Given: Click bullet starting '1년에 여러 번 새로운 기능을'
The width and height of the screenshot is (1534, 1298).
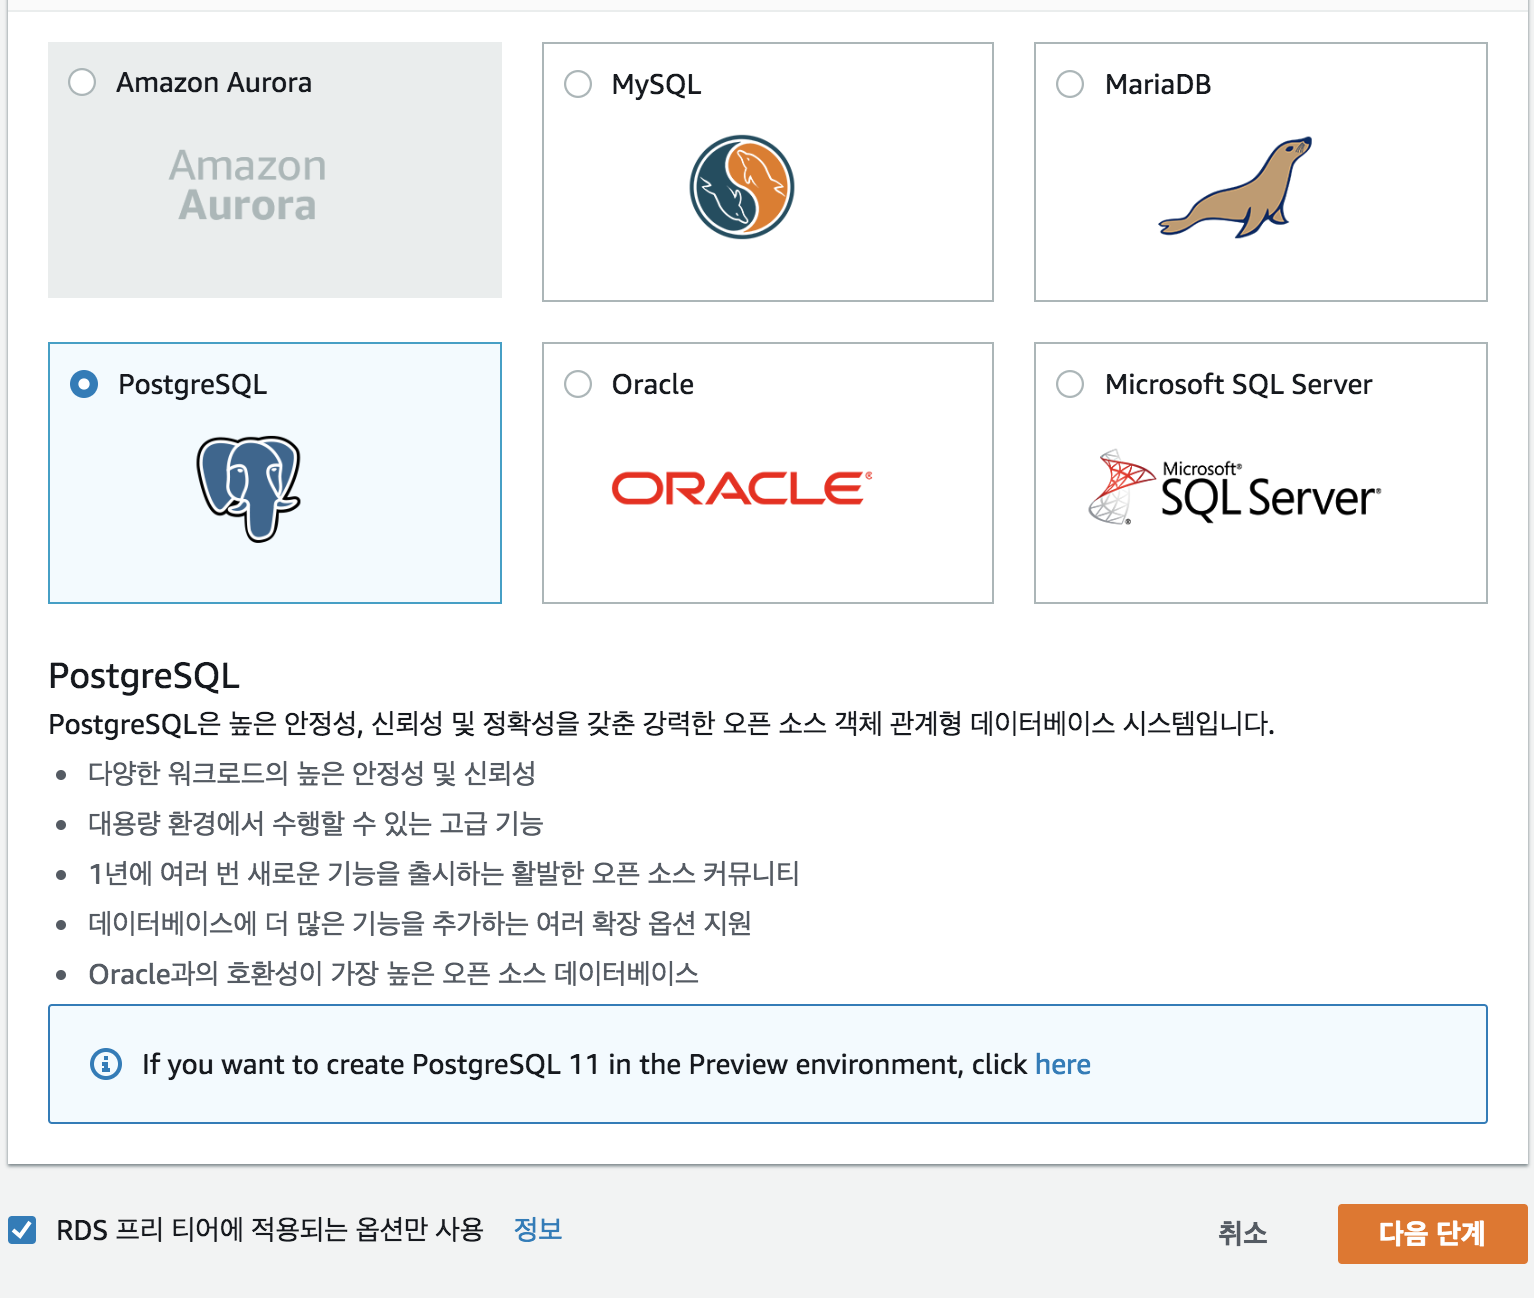Looking at the screenshot, I should pos(444,873).
